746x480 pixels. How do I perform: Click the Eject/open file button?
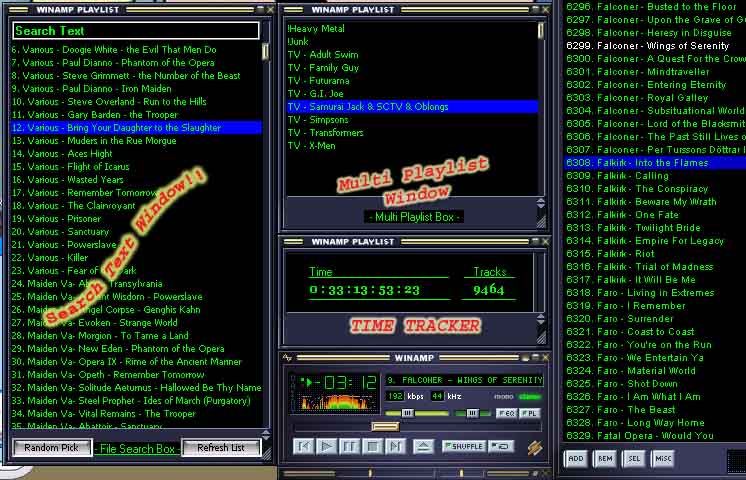click(423, 447)
